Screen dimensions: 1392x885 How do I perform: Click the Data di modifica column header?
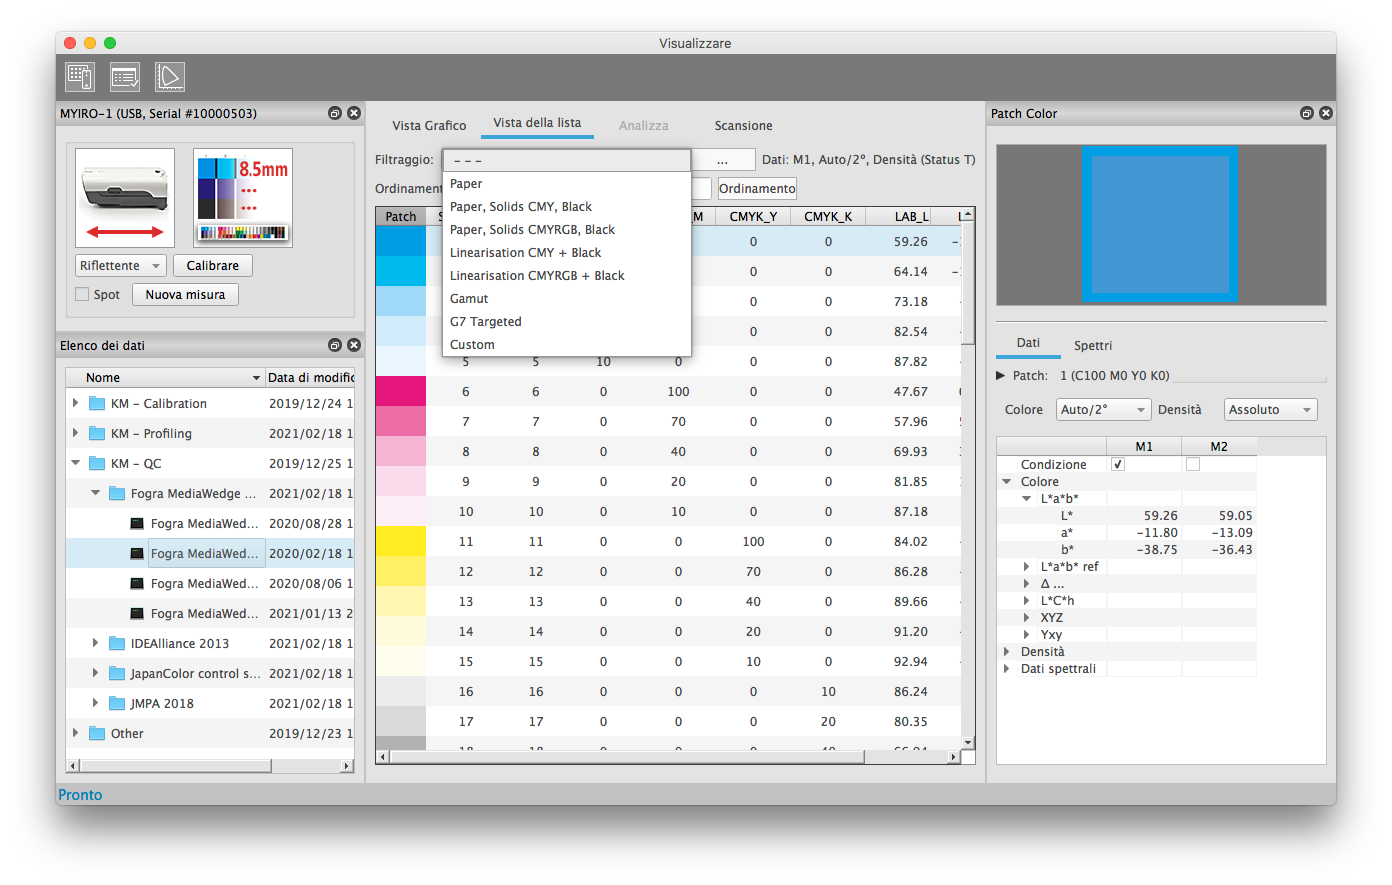pos(310,378)
